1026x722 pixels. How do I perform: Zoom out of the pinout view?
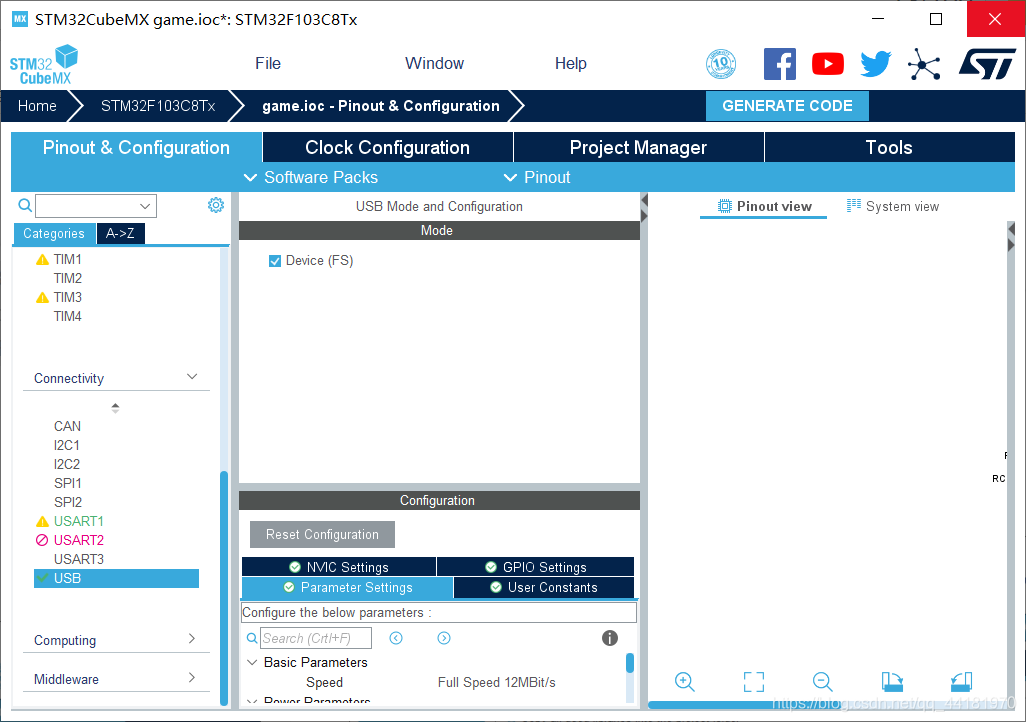[x=823, y=681]
